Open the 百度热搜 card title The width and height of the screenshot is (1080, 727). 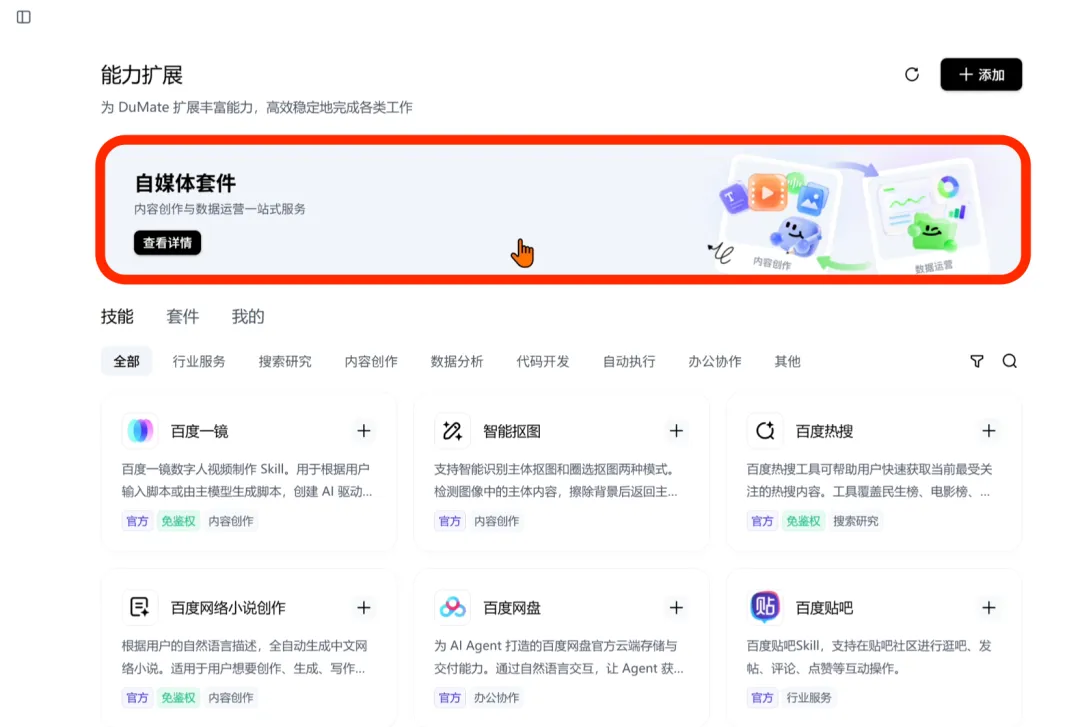[824, 431]
